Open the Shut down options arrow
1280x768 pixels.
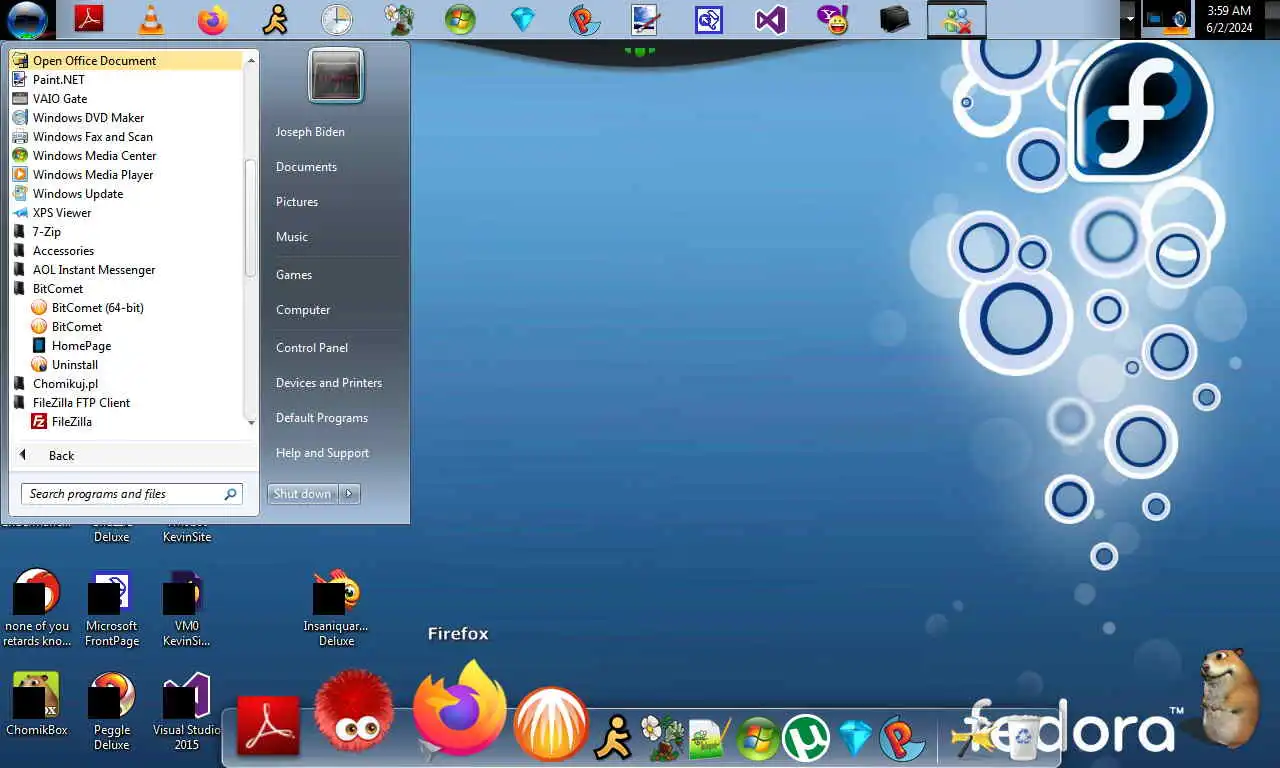point(350,493)
